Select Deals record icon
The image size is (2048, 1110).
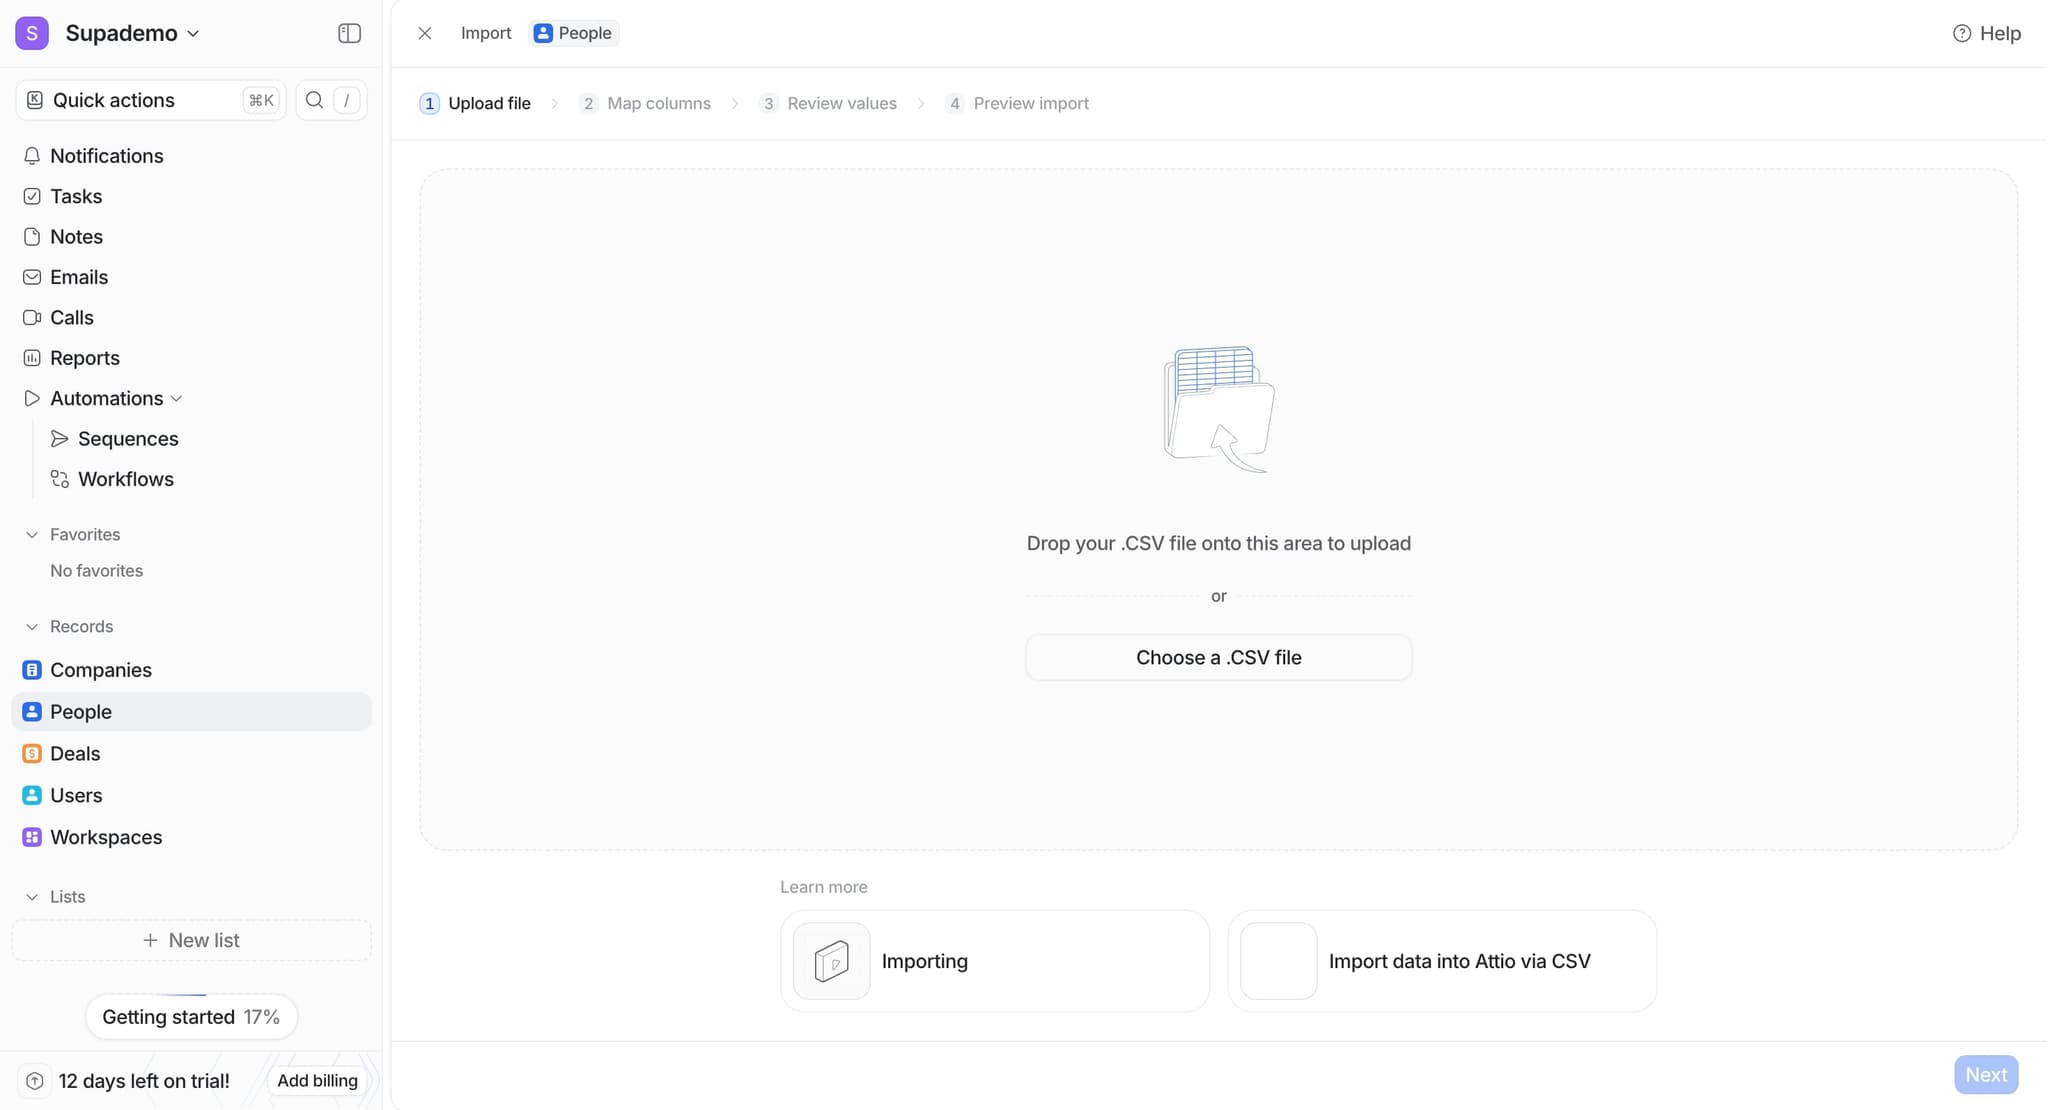pyautogui.click(x=32, y=754)
